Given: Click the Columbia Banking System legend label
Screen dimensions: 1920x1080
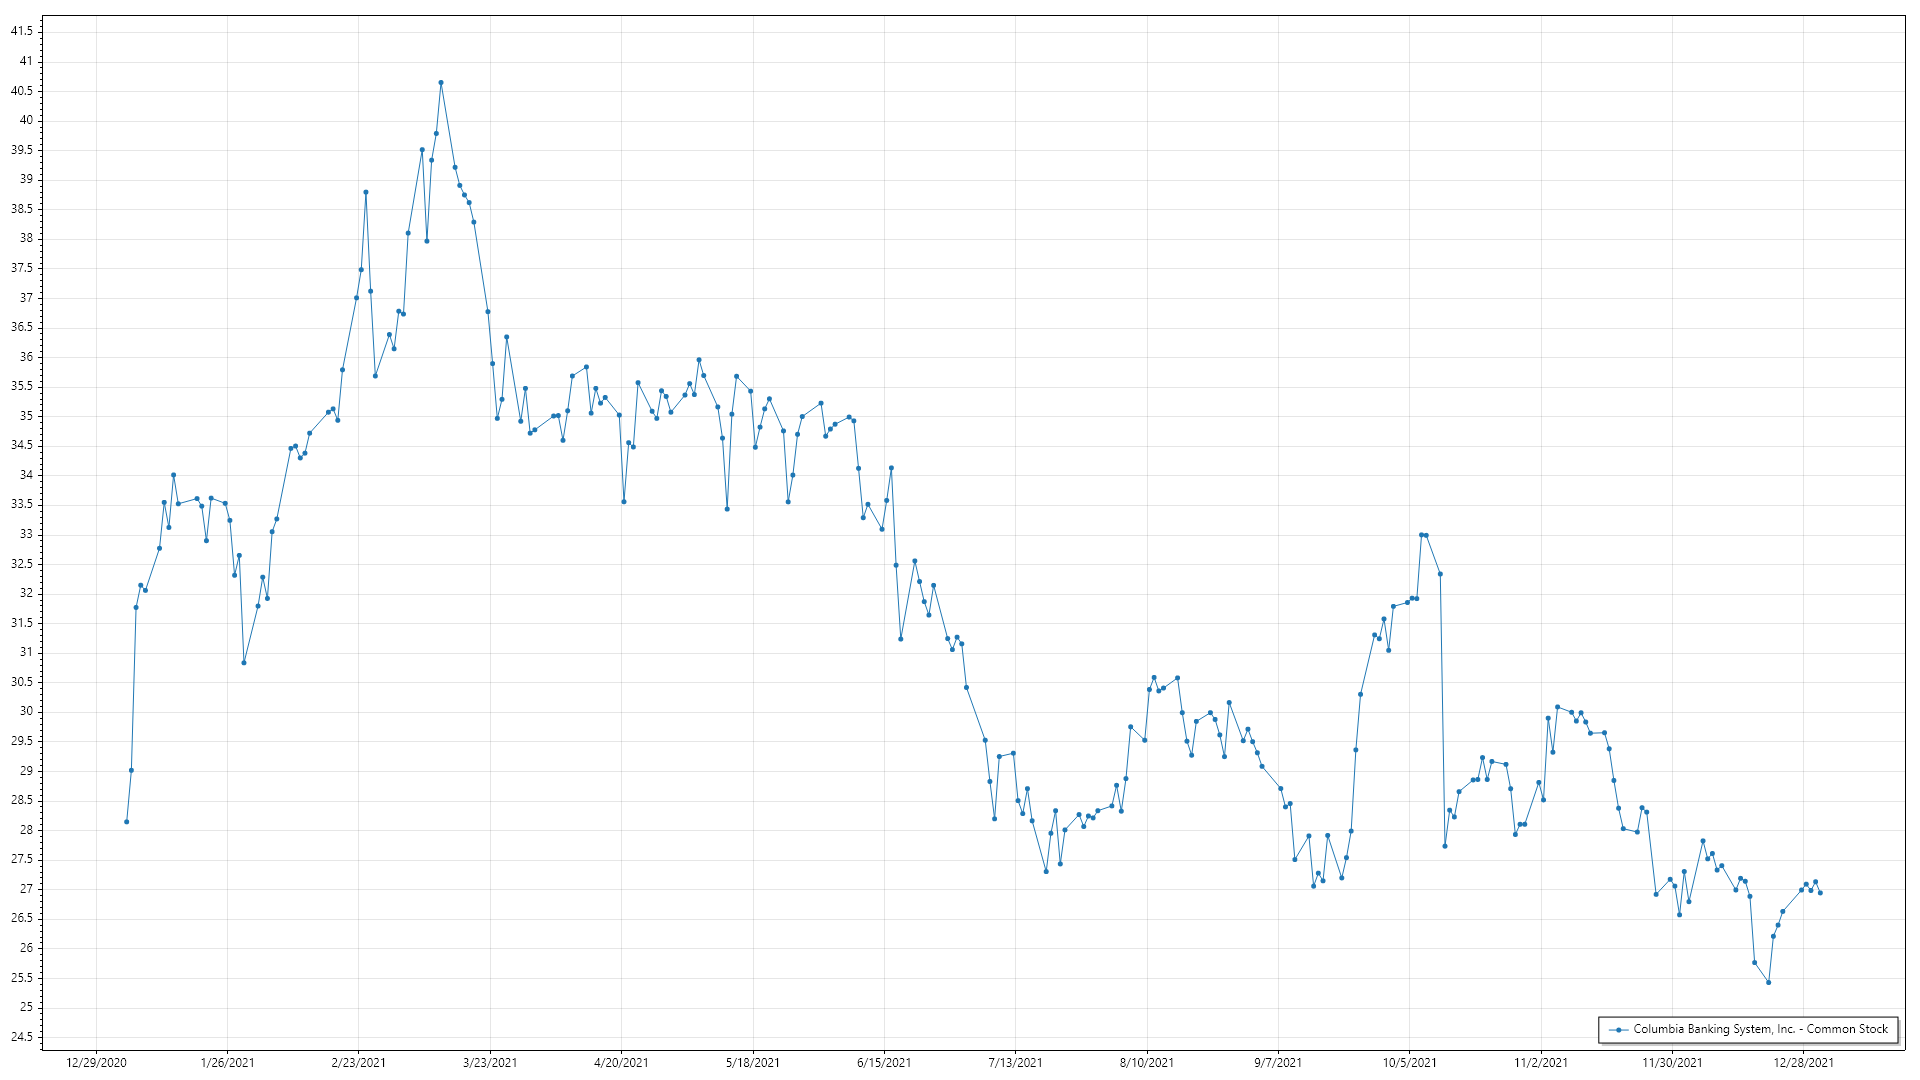Looking at the screenshot, I should [x=1760, y=1029].
